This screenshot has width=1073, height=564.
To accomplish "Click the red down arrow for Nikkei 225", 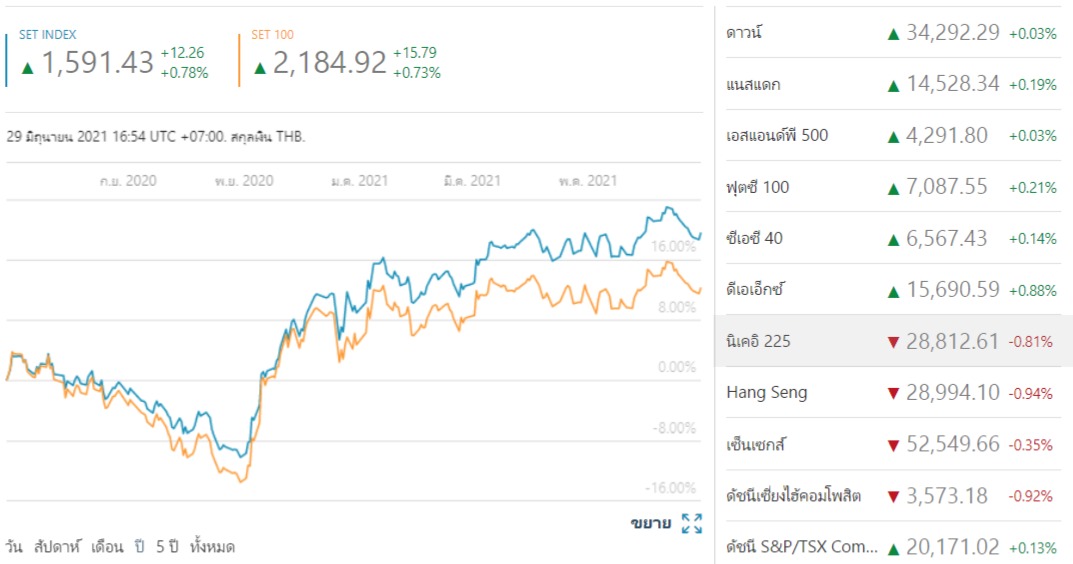I will pos(893,342).
